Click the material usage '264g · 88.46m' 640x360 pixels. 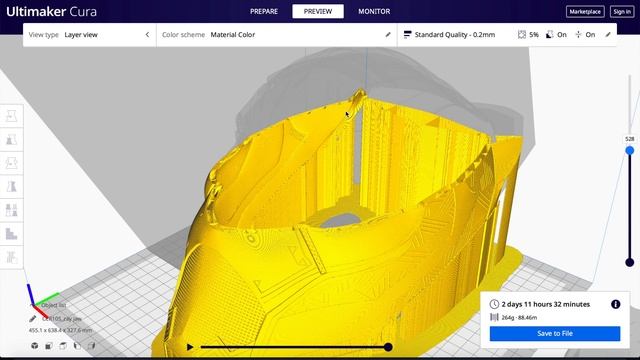pos(519,317)
